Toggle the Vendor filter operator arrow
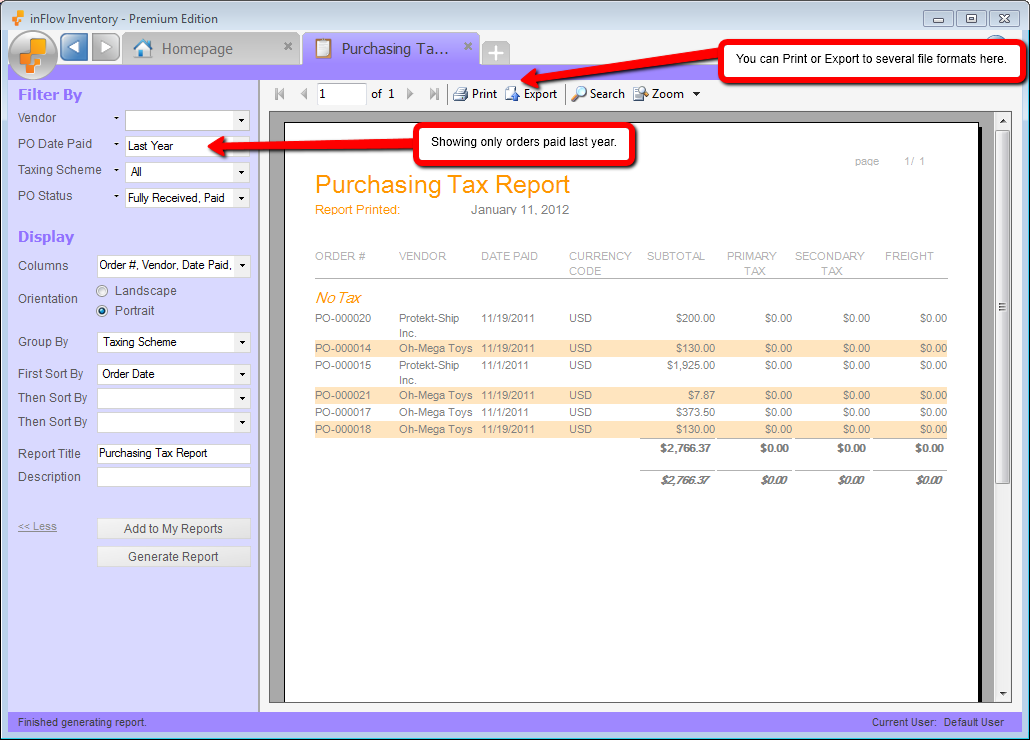 point(116,118)
